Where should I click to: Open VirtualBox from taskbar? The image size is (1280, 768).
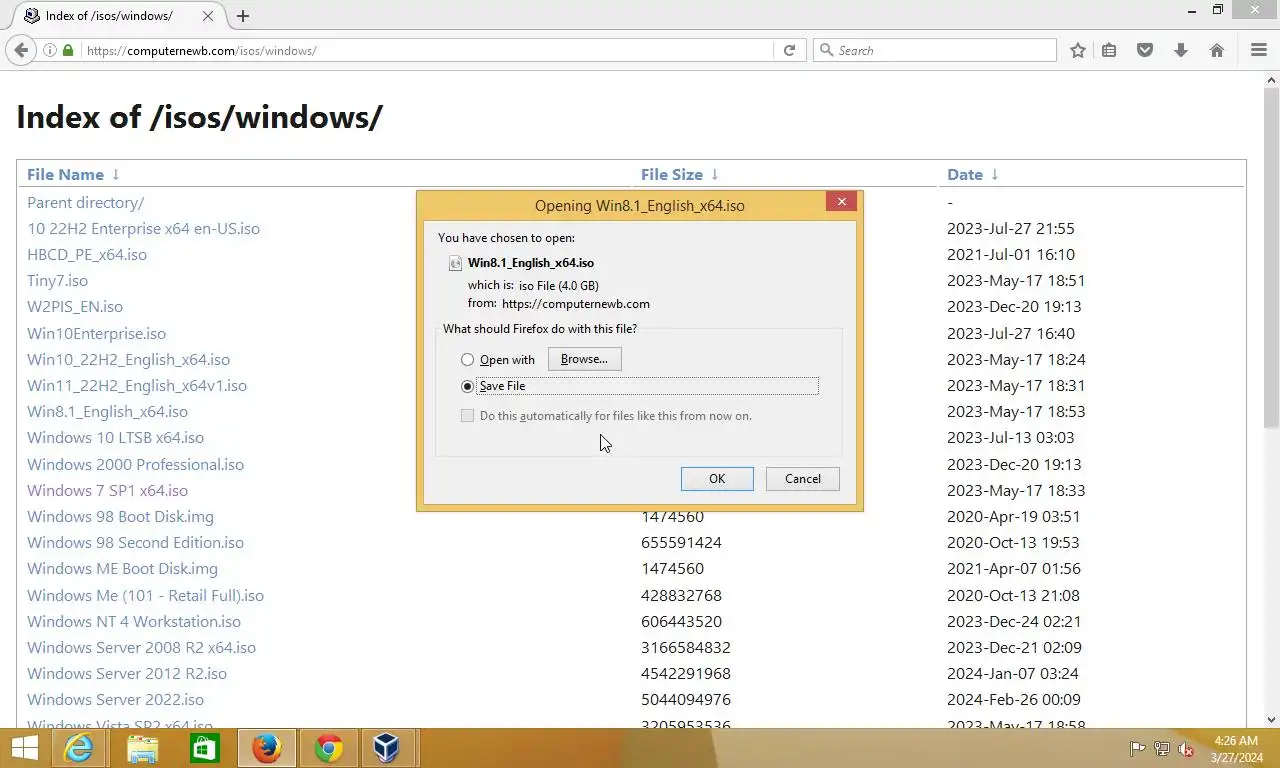pos(386,748)
